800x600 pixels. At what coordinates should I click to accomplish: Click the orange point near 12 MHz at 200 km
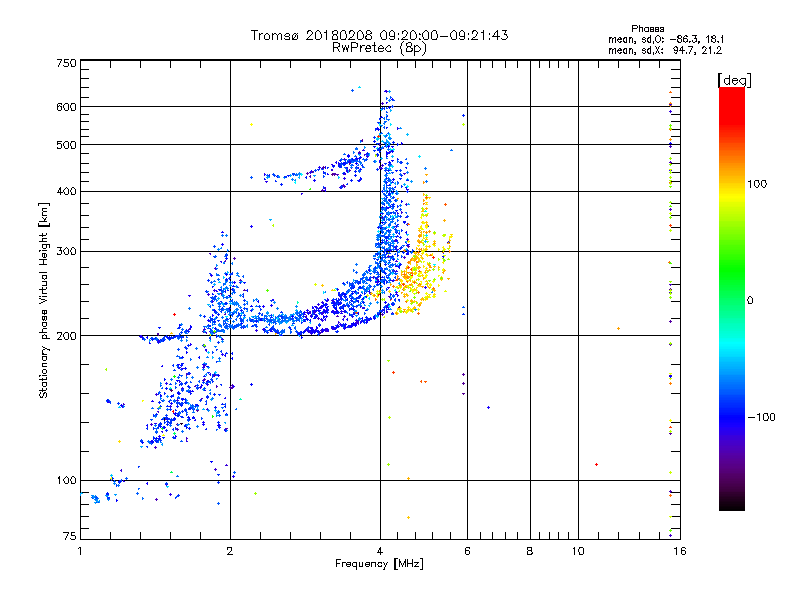point(618,329)
